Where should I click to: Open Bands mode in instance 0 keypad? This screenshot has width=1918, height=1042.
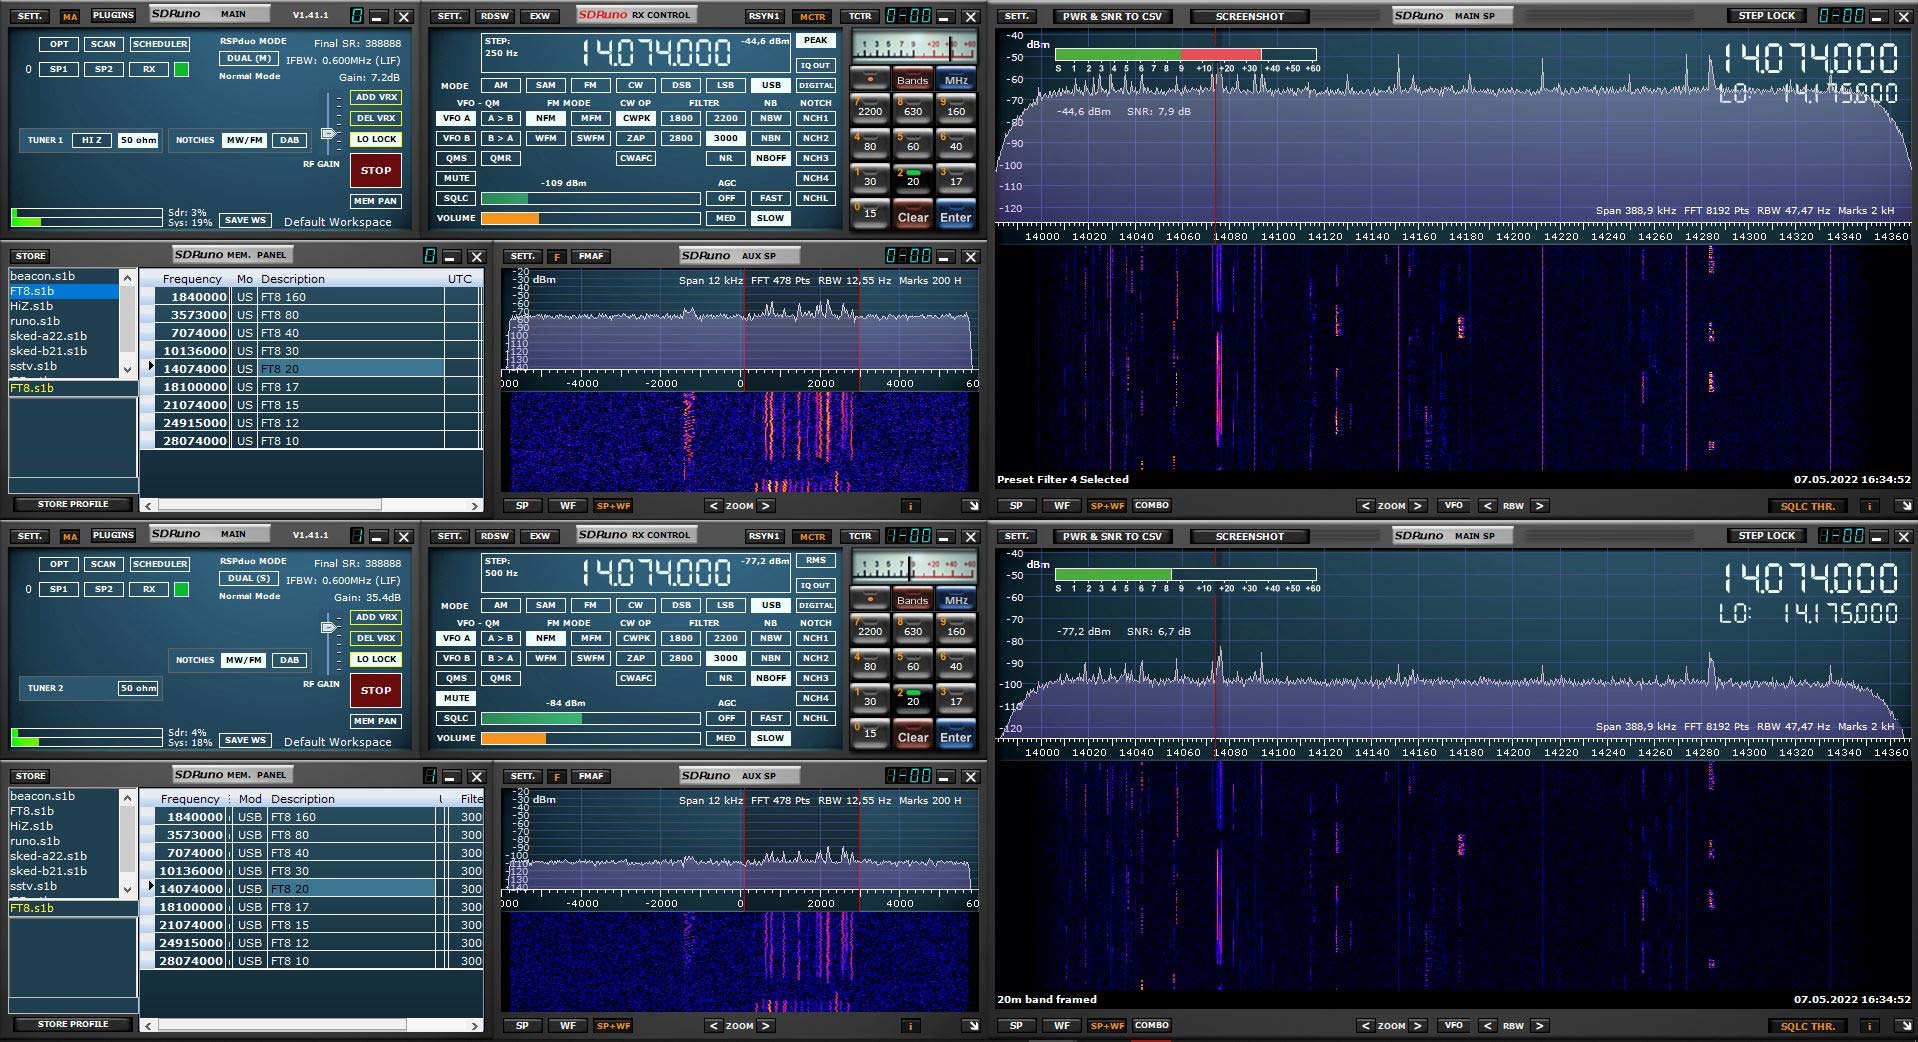coord(912,80)
